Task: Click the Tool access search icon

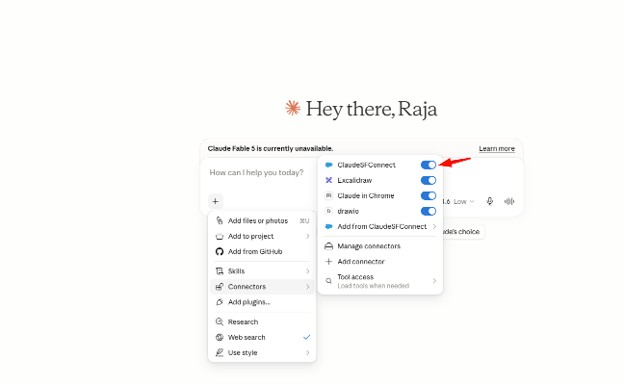Action: 329,281
